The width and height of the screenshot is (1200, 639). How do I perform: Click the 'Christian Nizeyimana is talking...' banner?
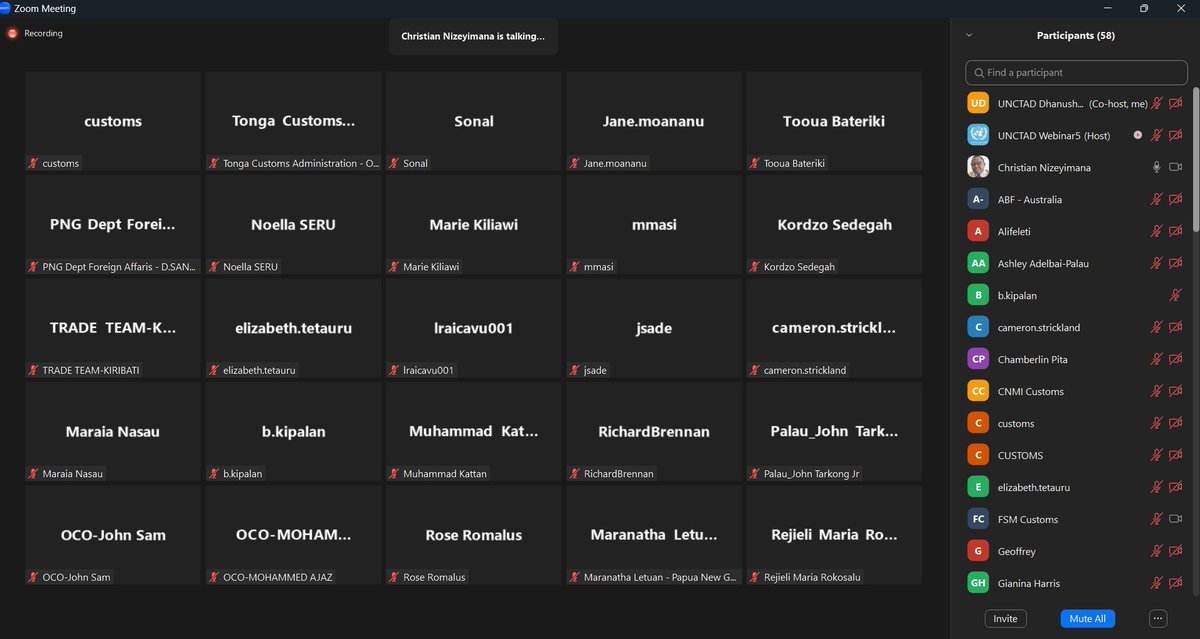473,36
